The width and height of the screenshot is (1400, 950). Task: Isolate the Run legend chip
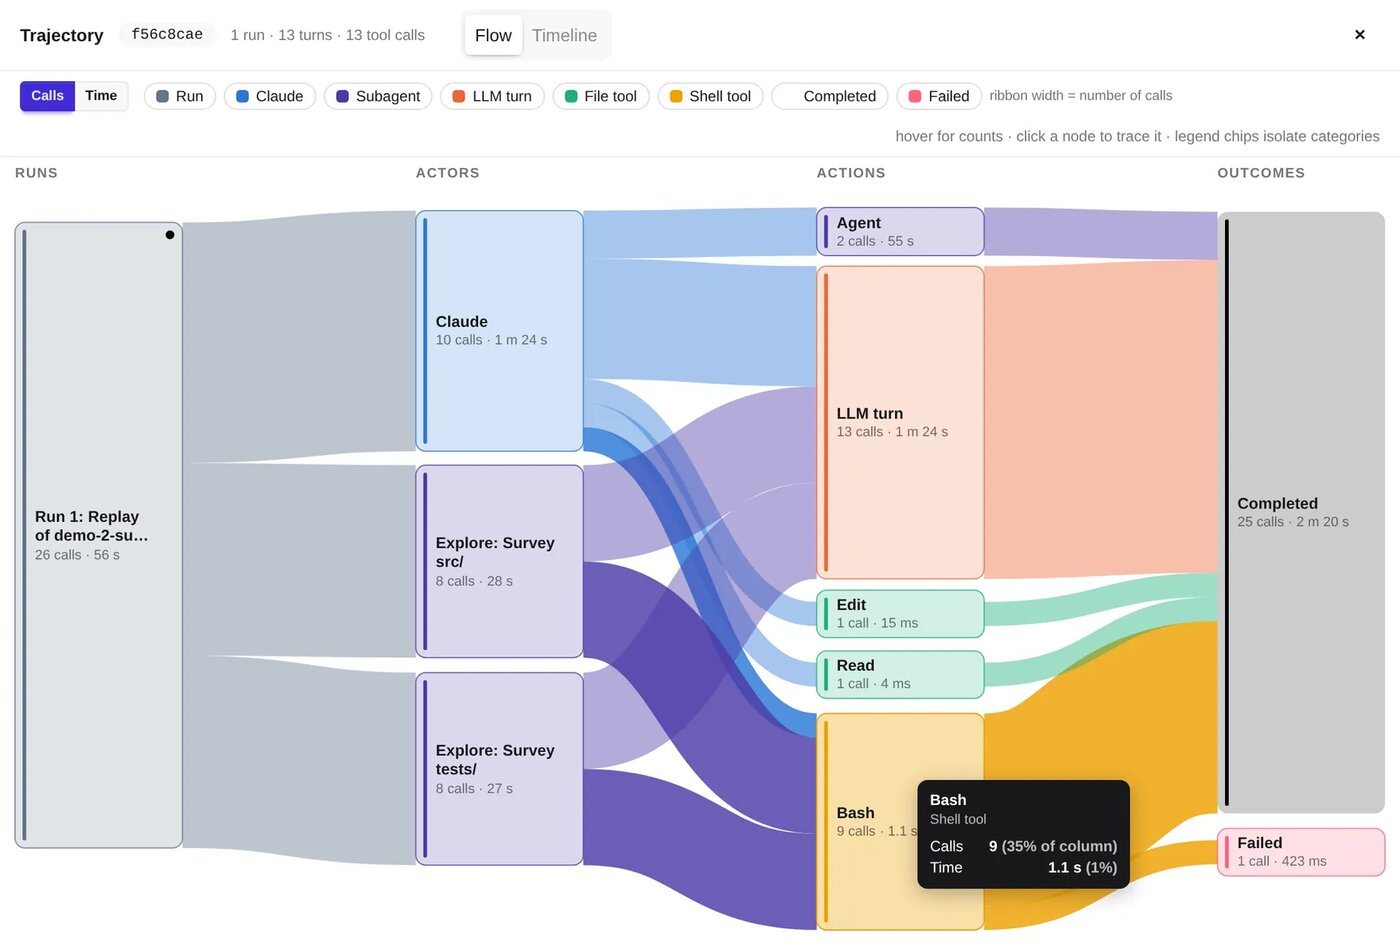180,96
